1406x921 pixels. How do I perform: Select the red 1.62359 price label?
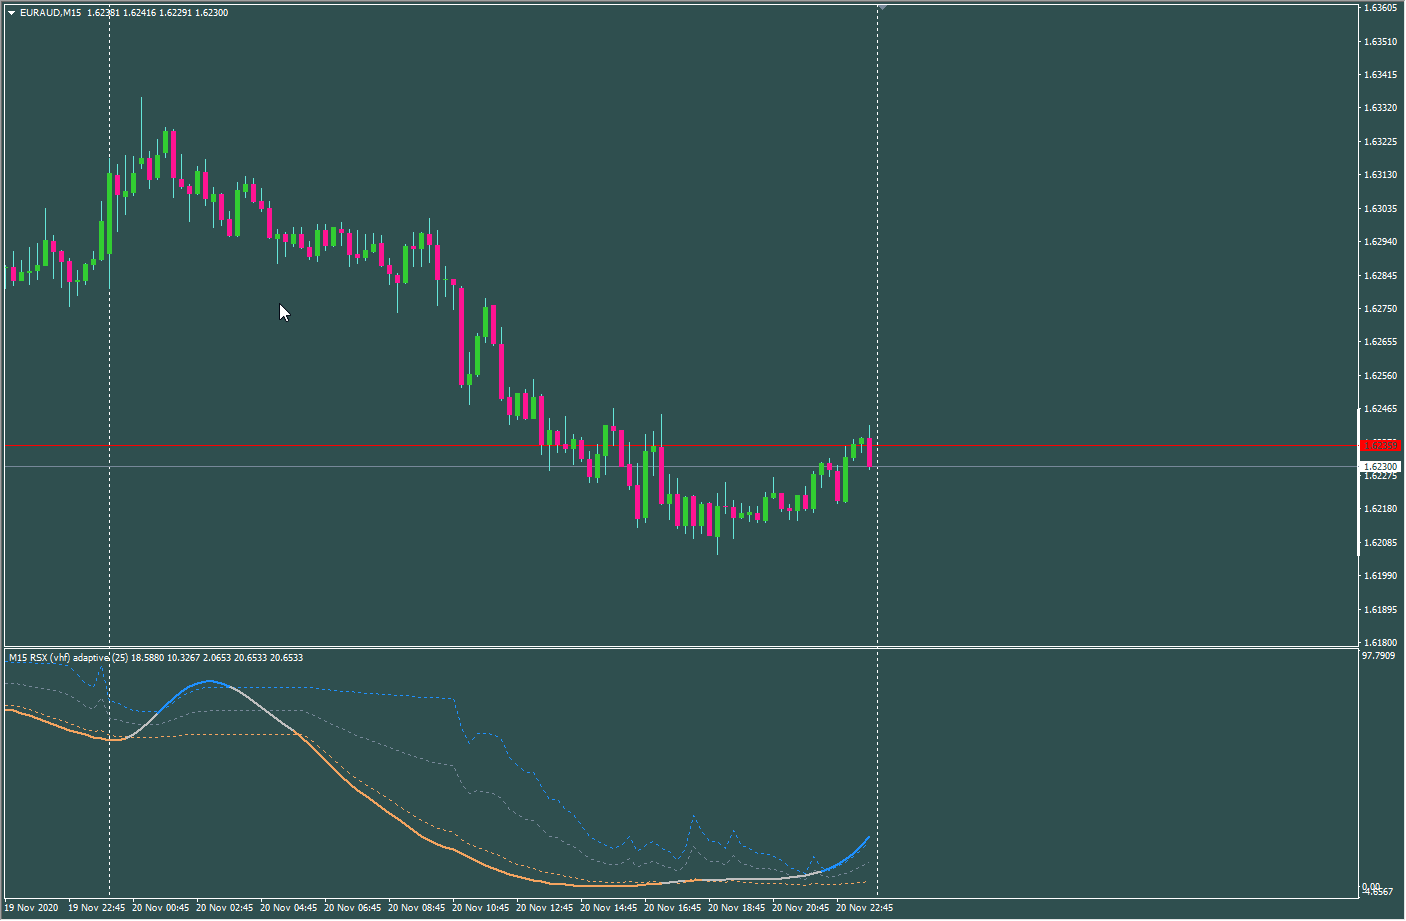(x=1381, y=445)
